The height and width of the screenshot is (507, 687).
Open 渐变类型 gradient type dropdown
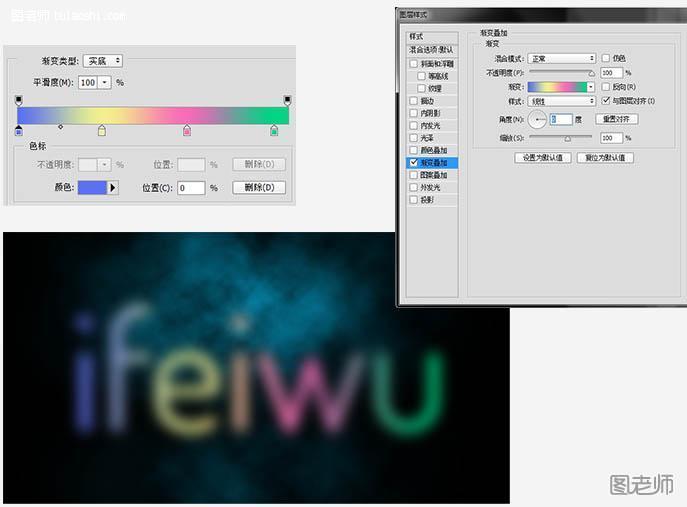point(103,60)
